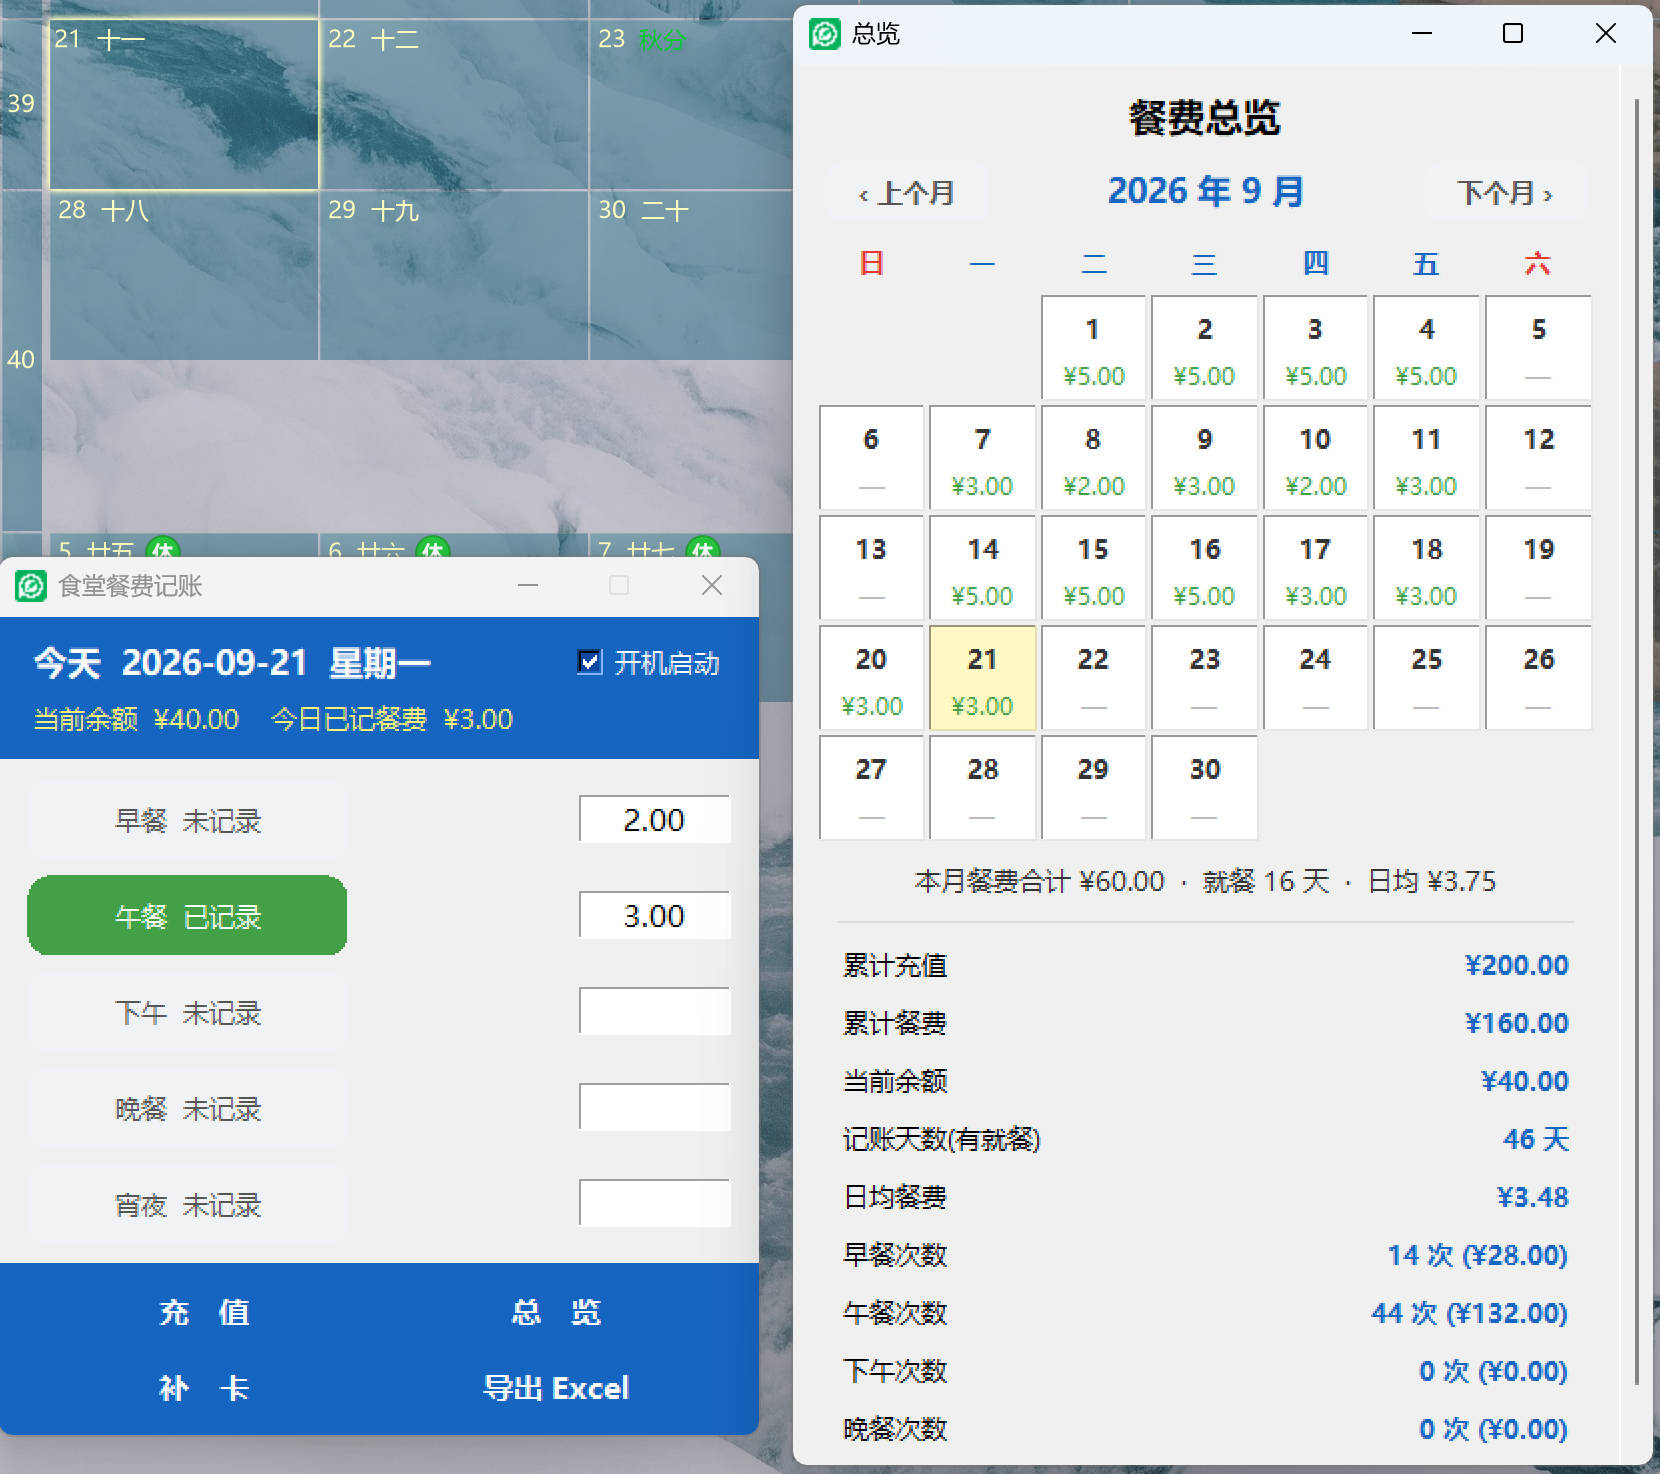
Task: Click 导出 Excel button
Action: coord(556,1388)
